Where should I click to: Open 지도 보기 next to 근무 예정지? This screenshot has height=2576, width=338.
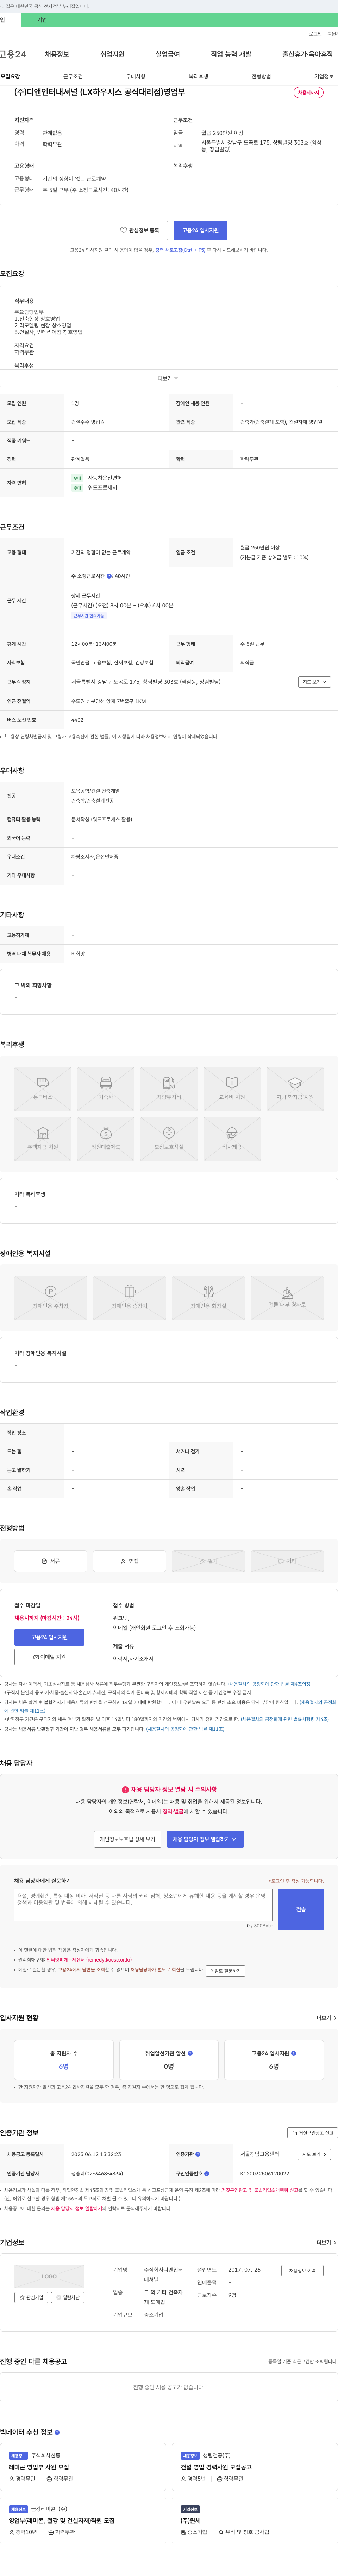pos(314,682)
